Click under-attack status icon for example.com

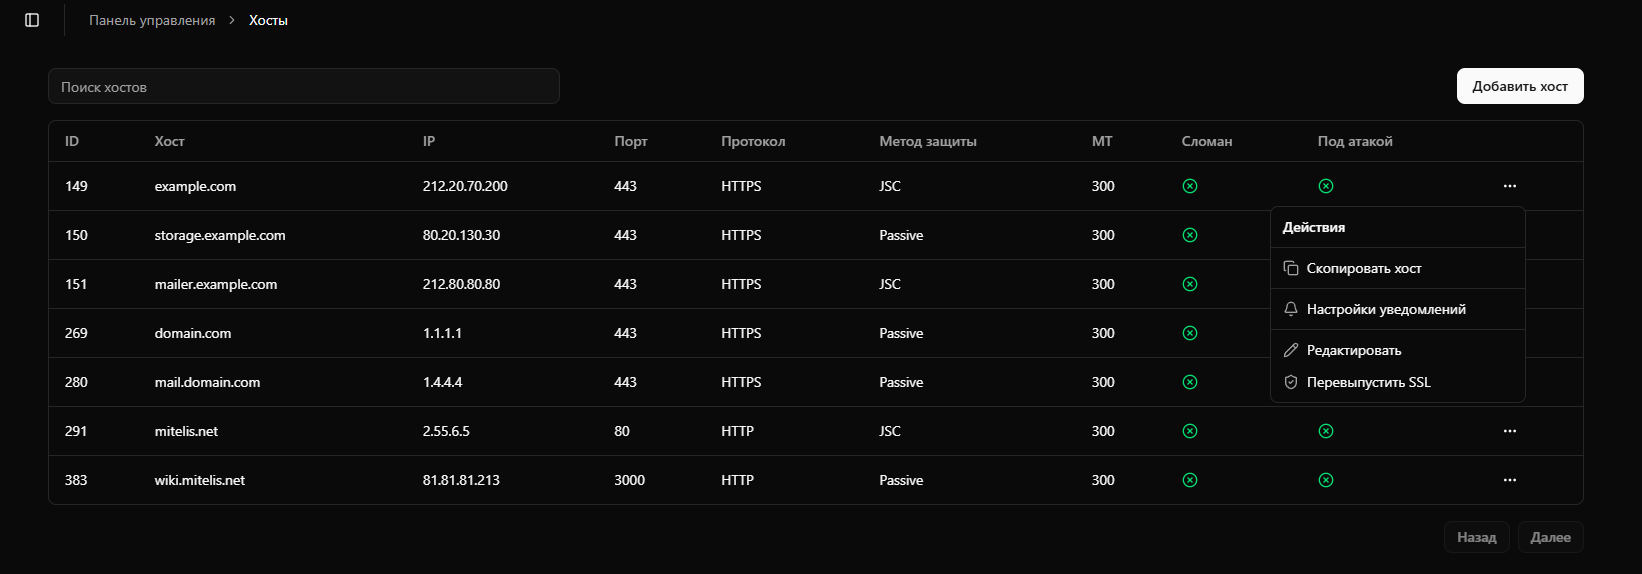[x=1325, y=186]
